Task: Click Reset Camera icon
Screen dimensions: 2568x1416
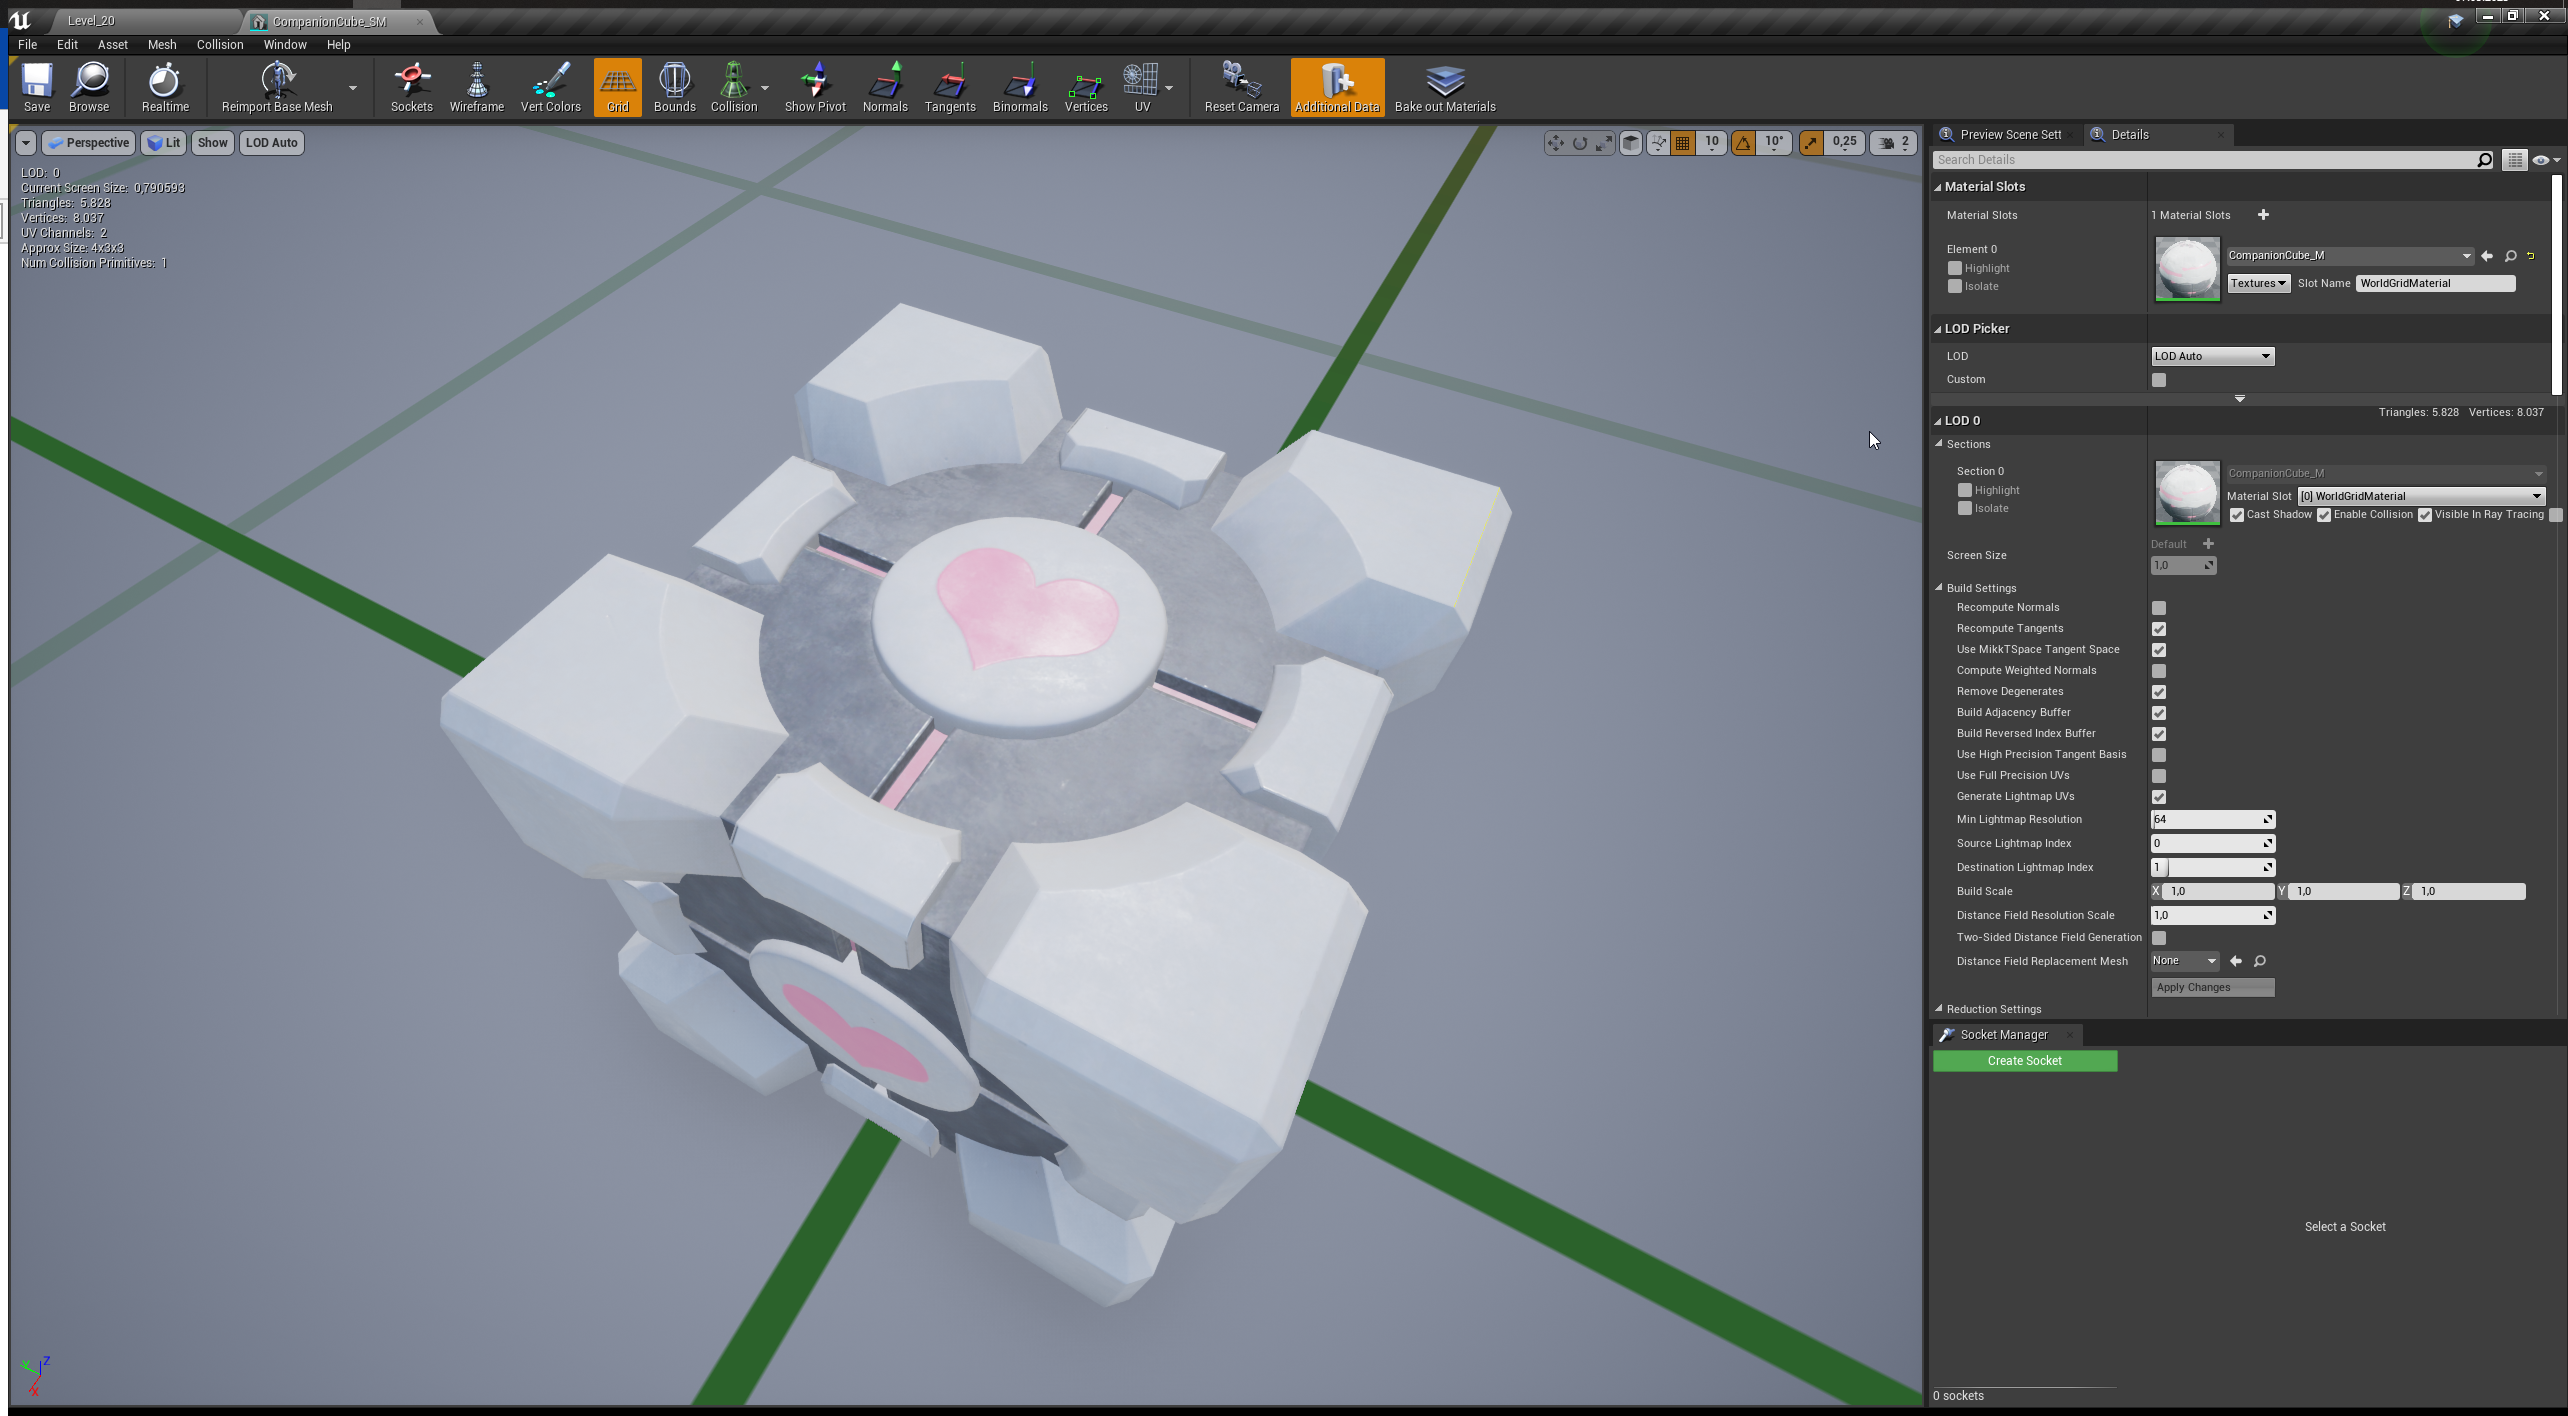Action: coord(1241,87)
